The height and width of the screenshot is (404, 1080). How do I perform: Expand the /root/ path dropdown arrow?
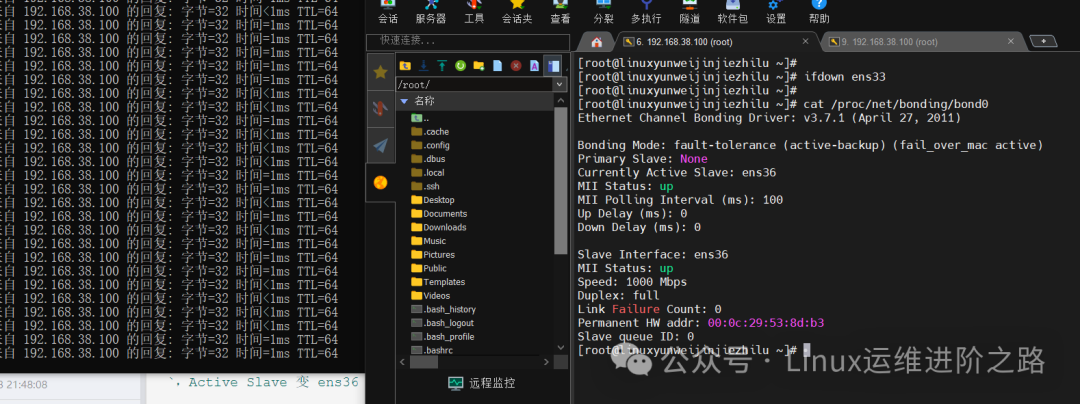click(560, 85)
